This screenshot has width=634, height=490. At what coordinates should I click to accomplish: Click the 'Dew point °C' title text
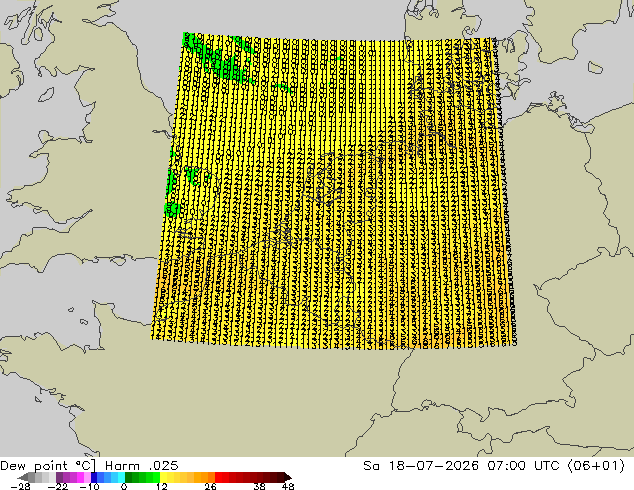click(48, 466)
